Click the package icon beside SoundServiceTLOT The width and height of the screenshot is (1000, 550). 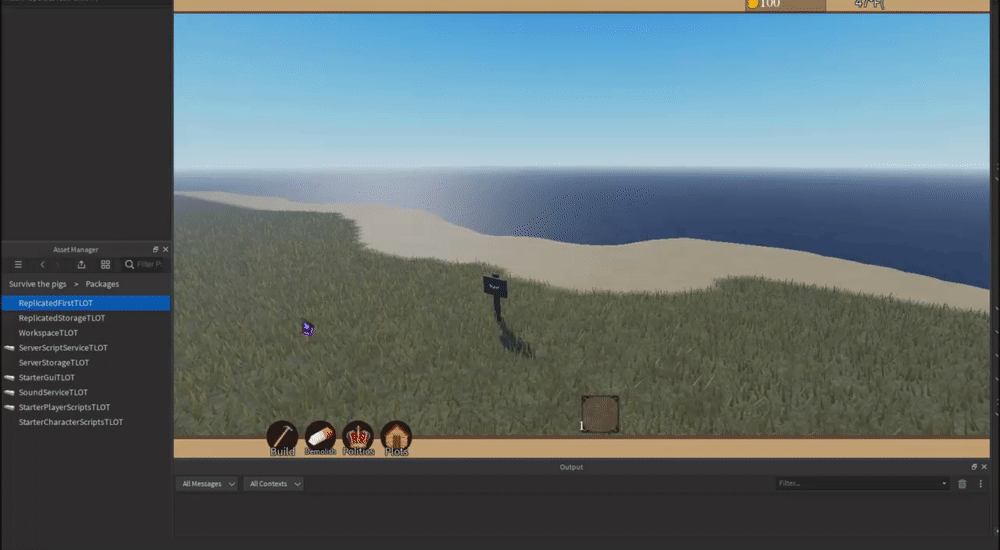(x=9, y=392)
